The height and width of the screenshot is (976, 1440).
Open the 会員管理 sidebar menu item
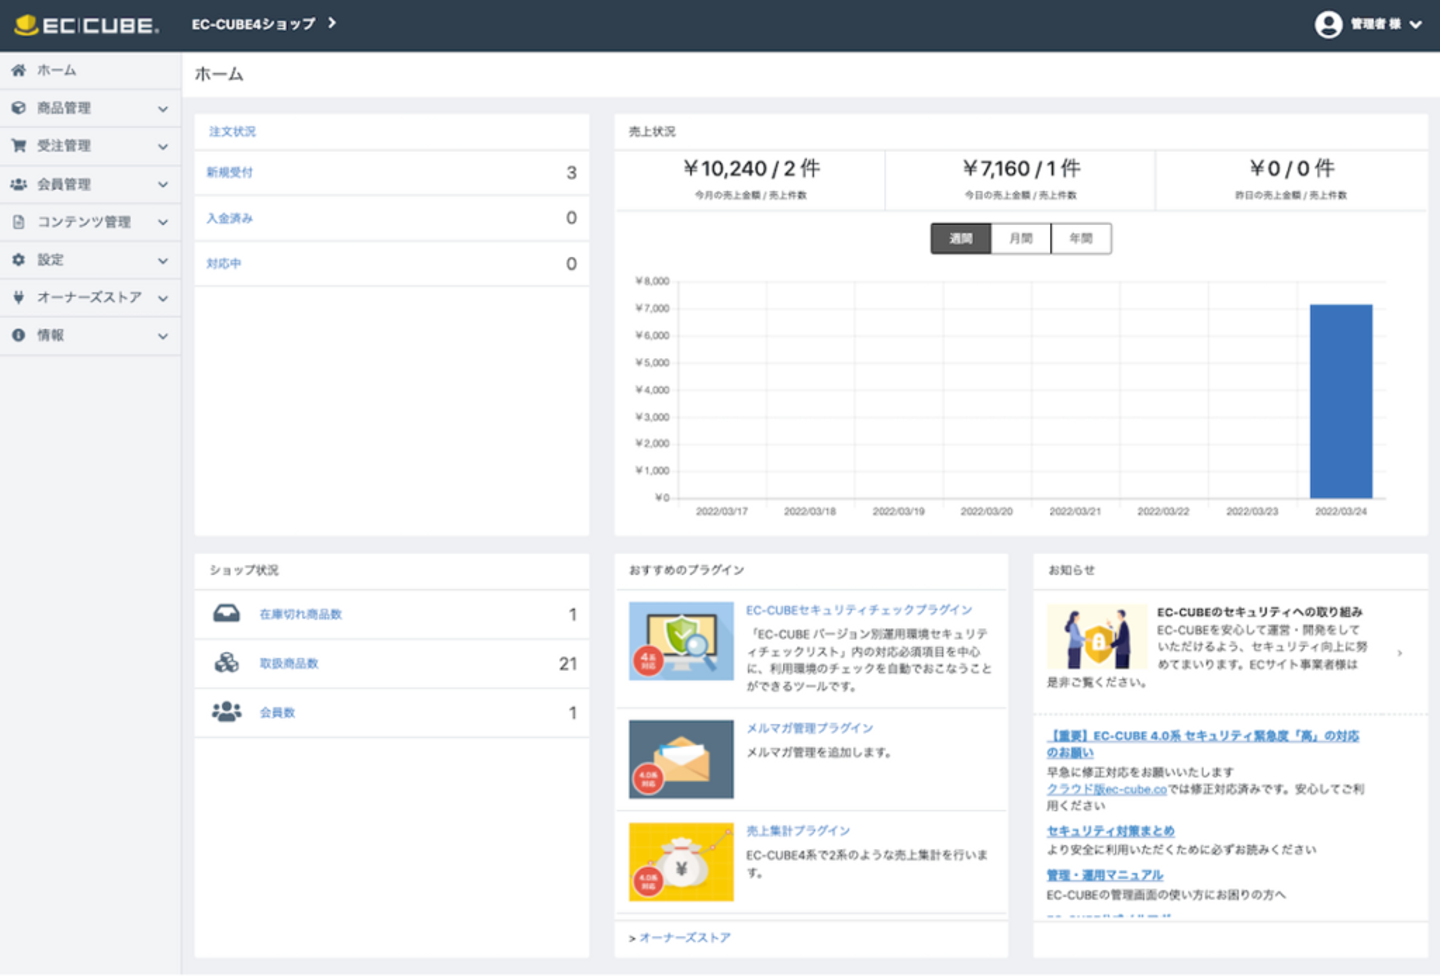[64, 184]
